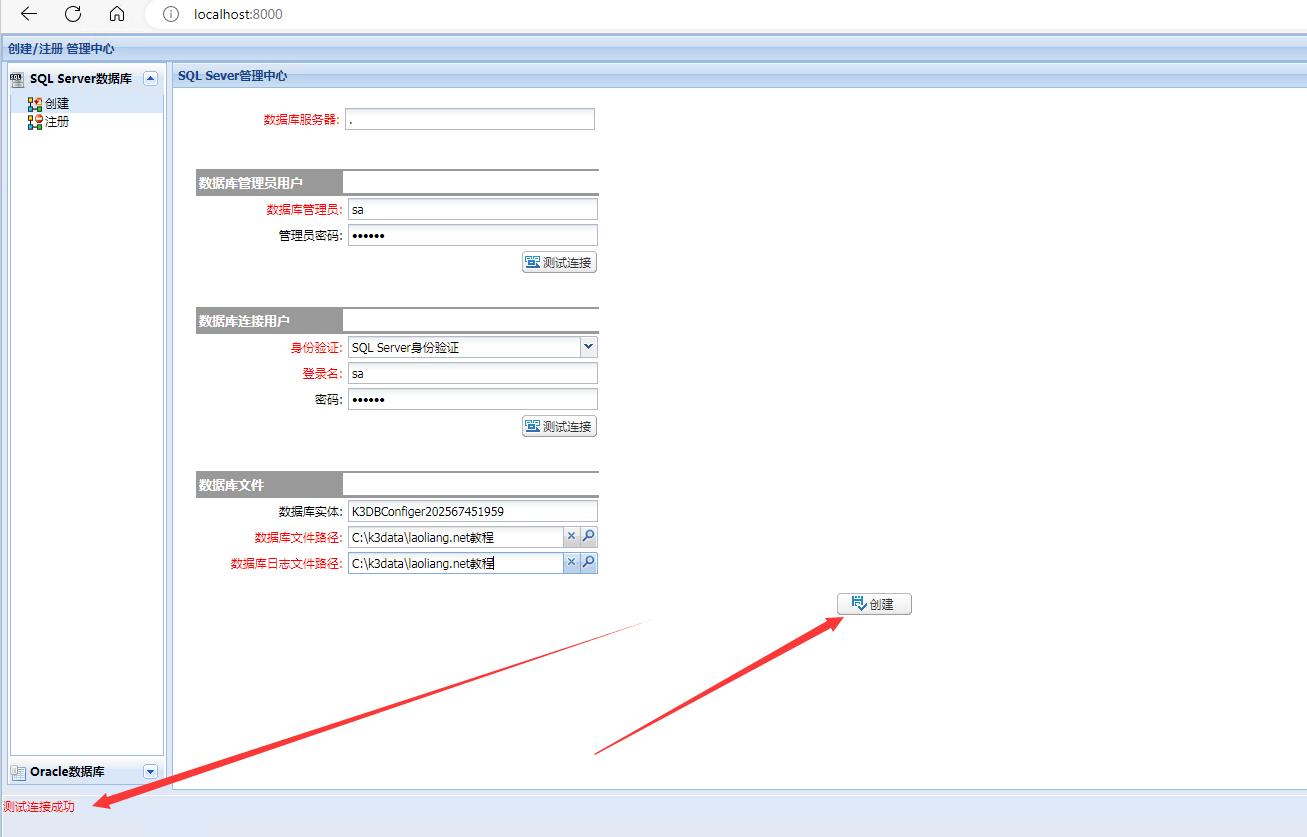The height and width of the screenshot is (837, 1307).
Task: Click the 创建 tree node icon
Action: tap(35, 103)
